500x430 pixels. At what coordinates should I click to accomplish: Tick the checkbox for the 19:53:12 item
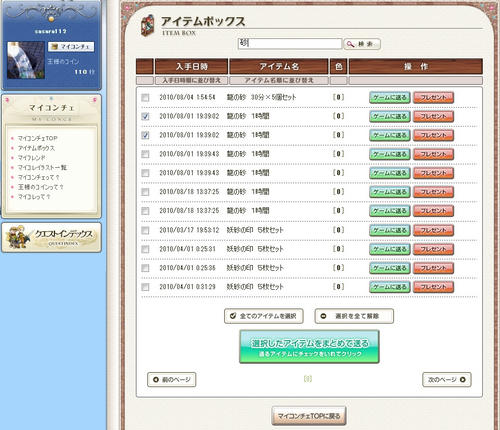145,230
